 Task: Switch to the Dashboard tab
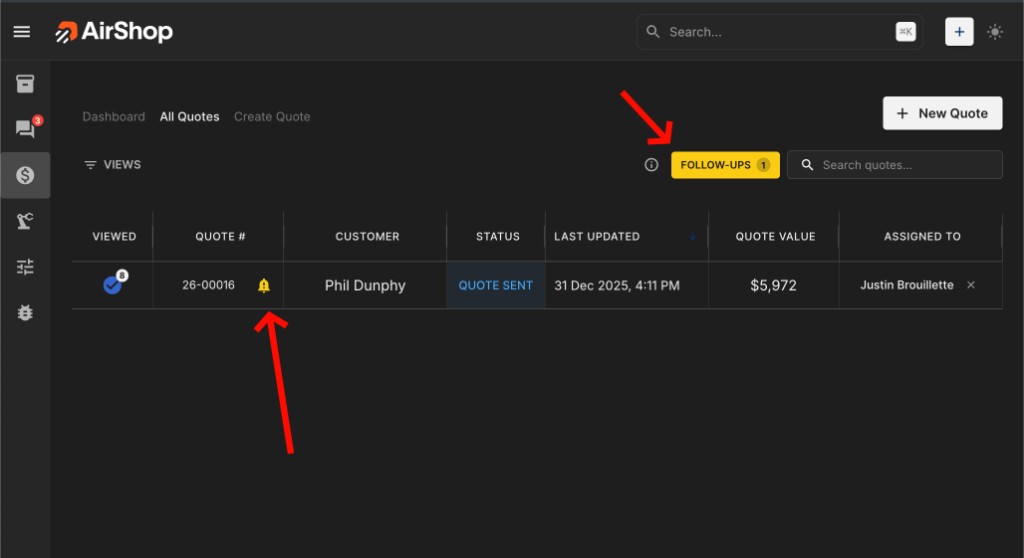113,117
